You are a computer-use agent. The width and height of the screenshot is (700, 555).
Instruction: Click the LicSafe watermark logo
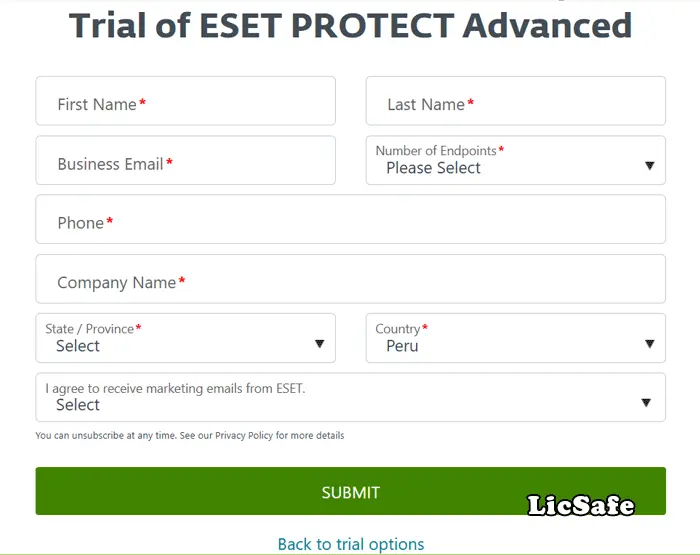click(x=581, y=505)
